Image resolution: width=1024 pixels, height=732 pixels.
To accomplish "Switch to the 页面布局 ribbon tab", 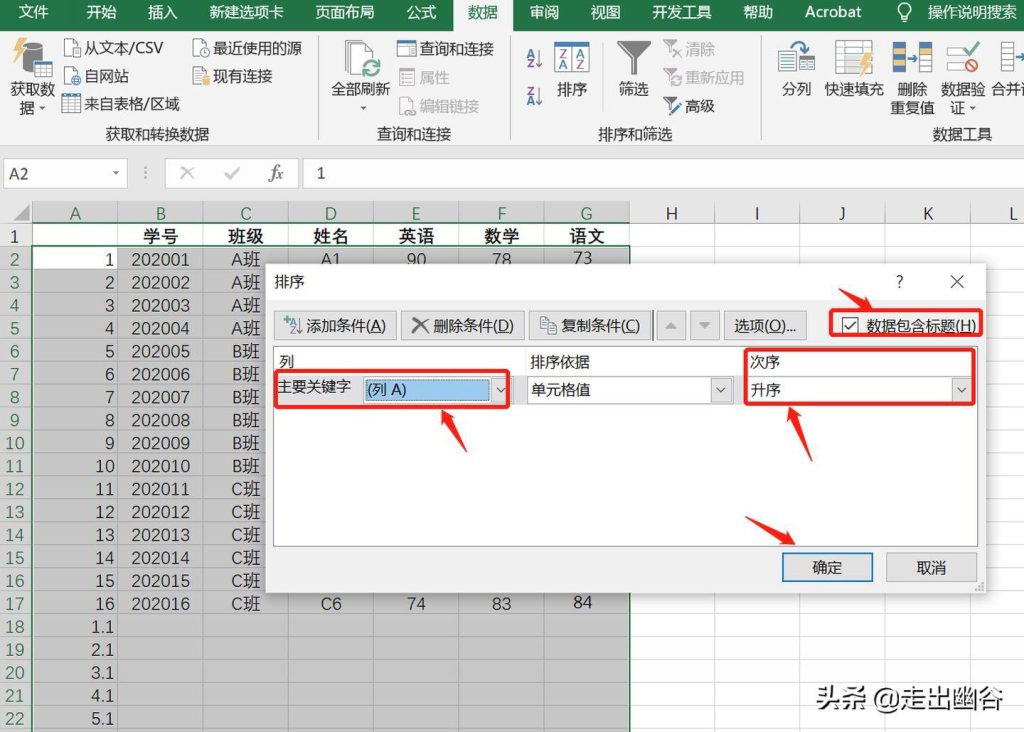I will click(345, 12).
